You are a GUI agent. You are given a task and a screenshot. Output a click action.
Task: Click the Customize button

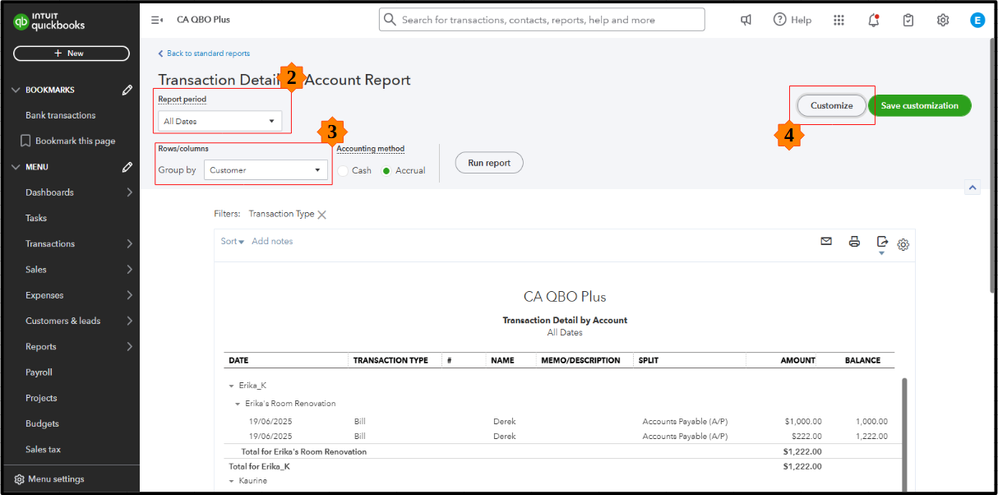pos(831,106)
